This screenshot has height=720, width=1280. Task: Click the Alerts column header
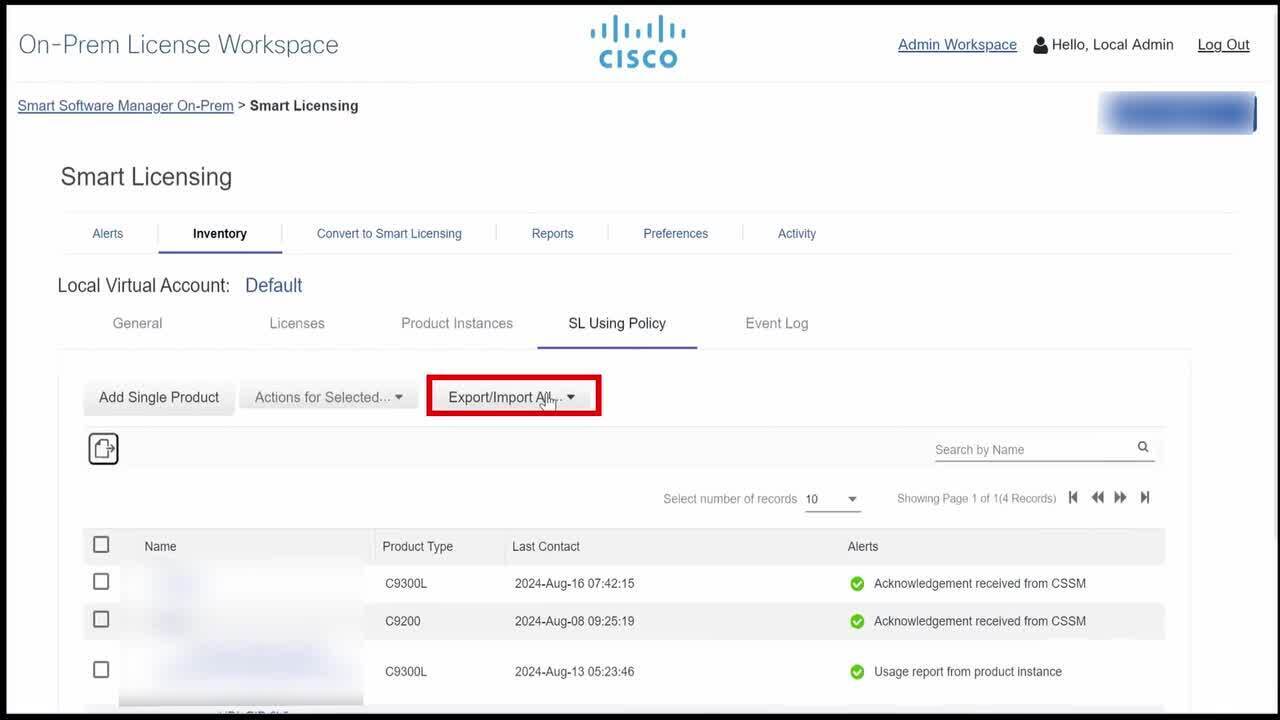pos(863,546)
